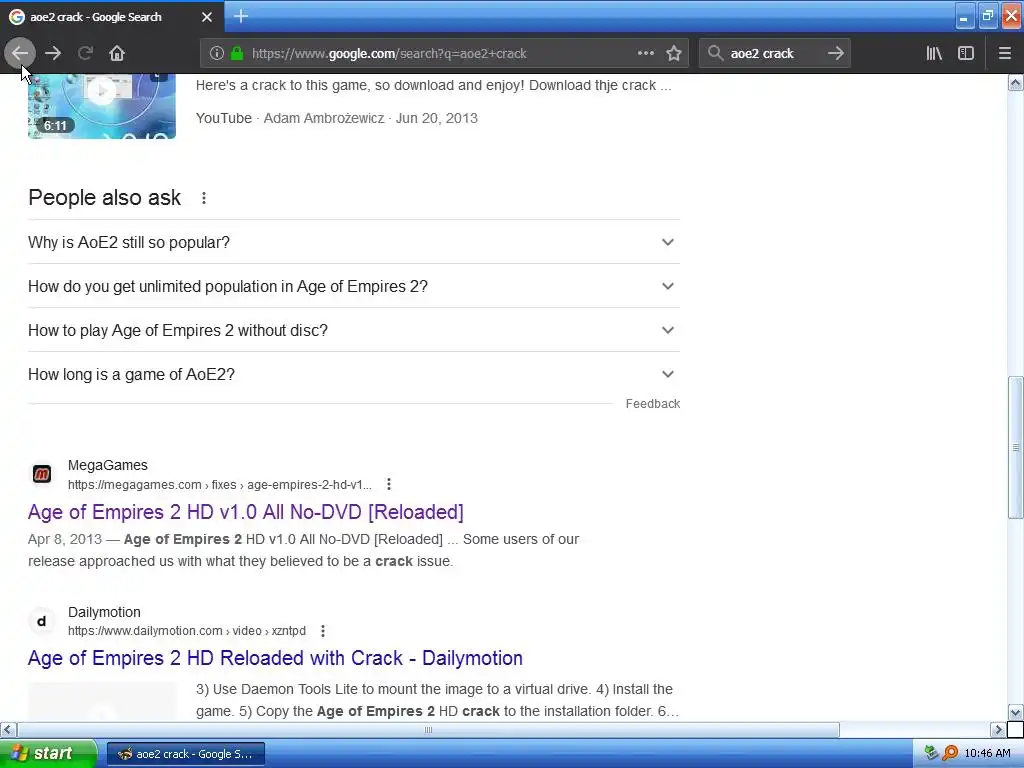This screenshot has height=768, width=1024.
Task: Expand 'How to play Age of Empires 2 without disc?'
Action: click(354, 330)
